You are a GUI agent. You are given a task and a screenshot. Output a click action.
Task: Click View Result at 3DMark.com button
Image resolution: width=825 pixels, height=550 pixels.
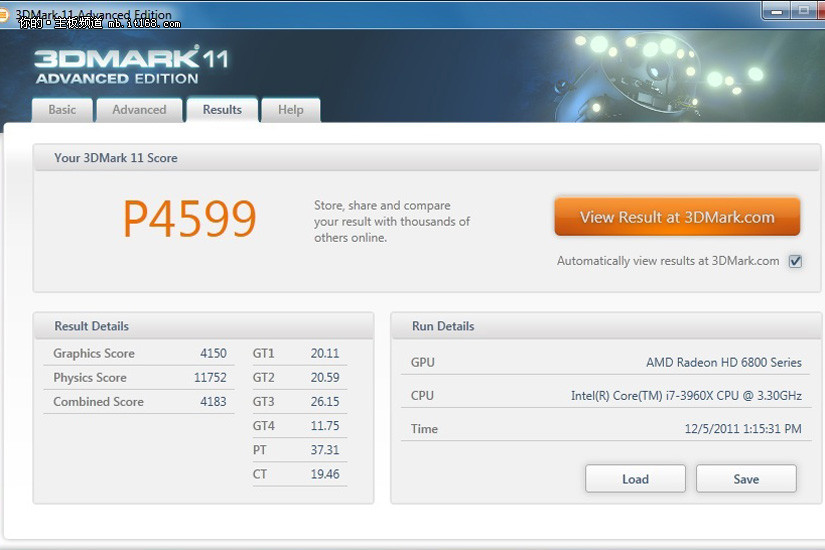click(x=677, y=217)
